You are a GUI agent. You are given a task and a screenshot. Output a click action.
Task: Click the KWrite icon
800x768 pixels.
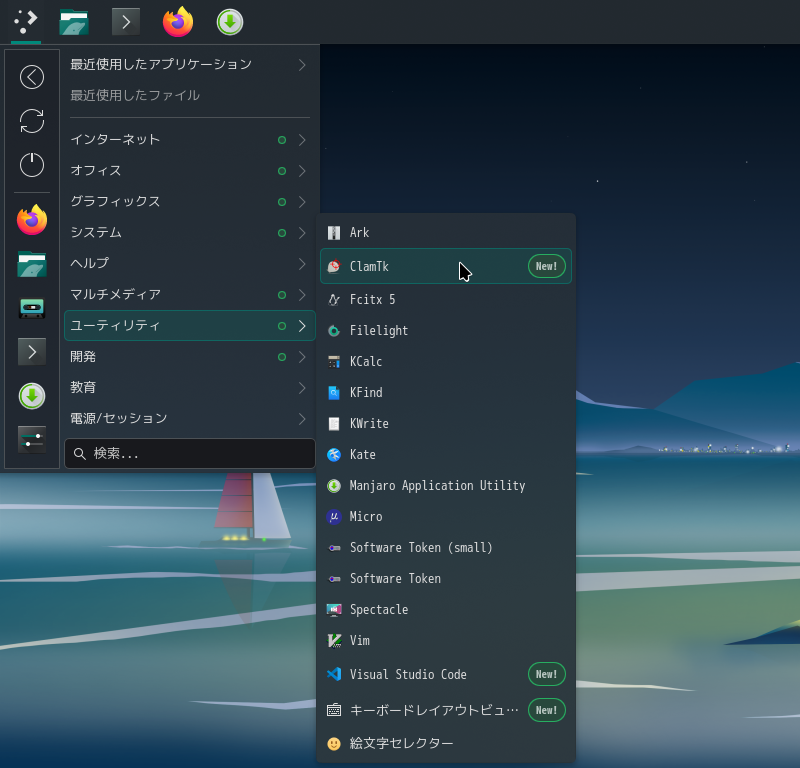coord(334,424)
